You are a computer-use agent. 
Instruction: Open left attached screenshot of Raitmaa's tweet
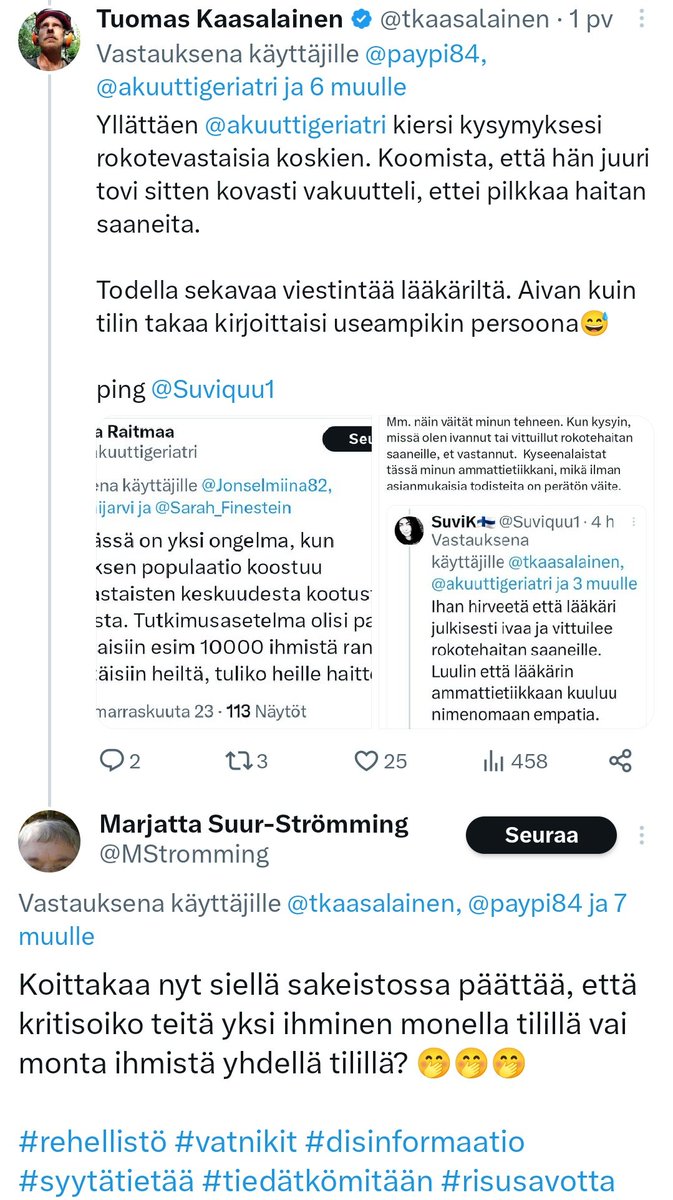[x=234, y=572]
